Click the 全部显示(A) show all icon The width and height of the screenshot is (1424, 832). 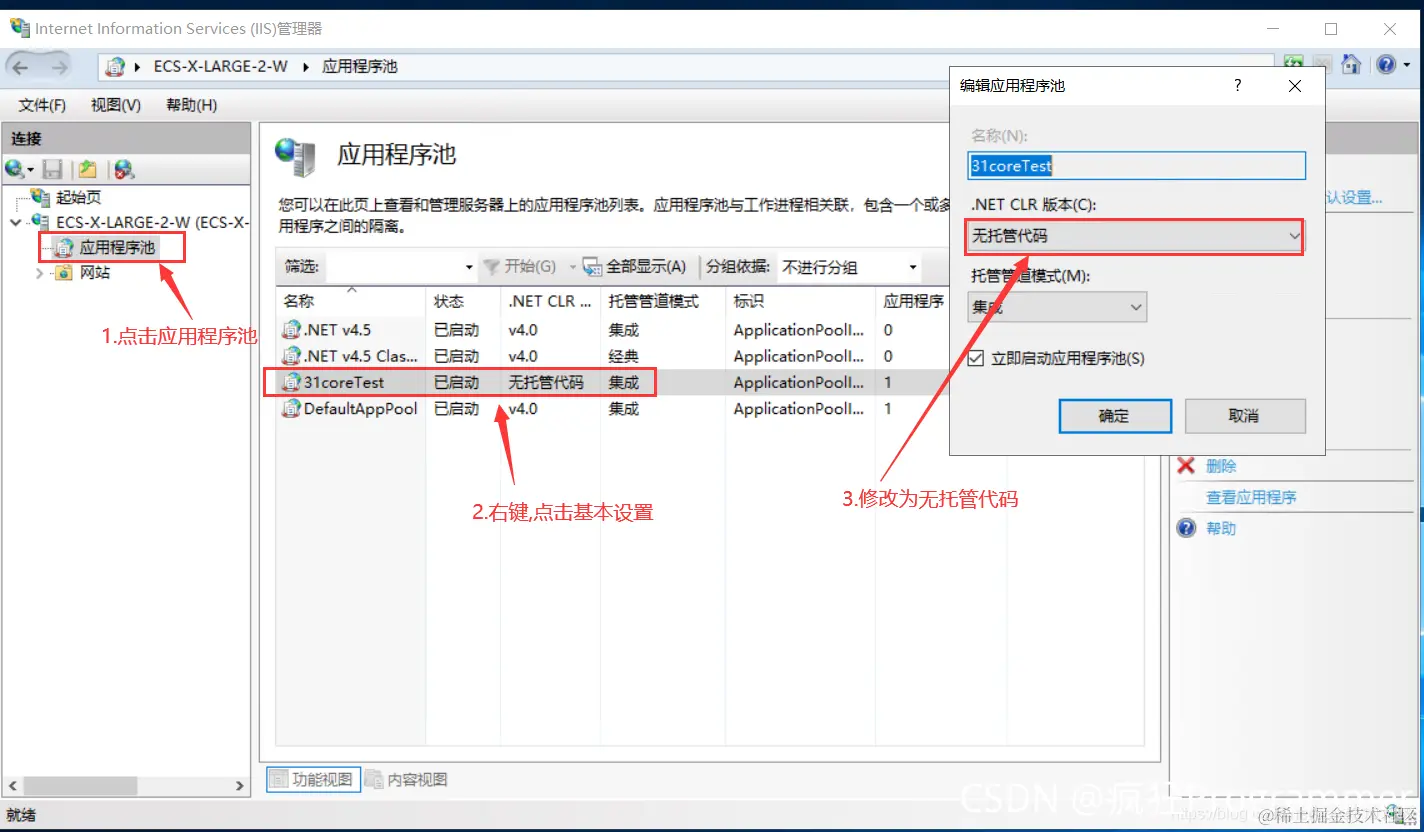[x=592, y=267]
